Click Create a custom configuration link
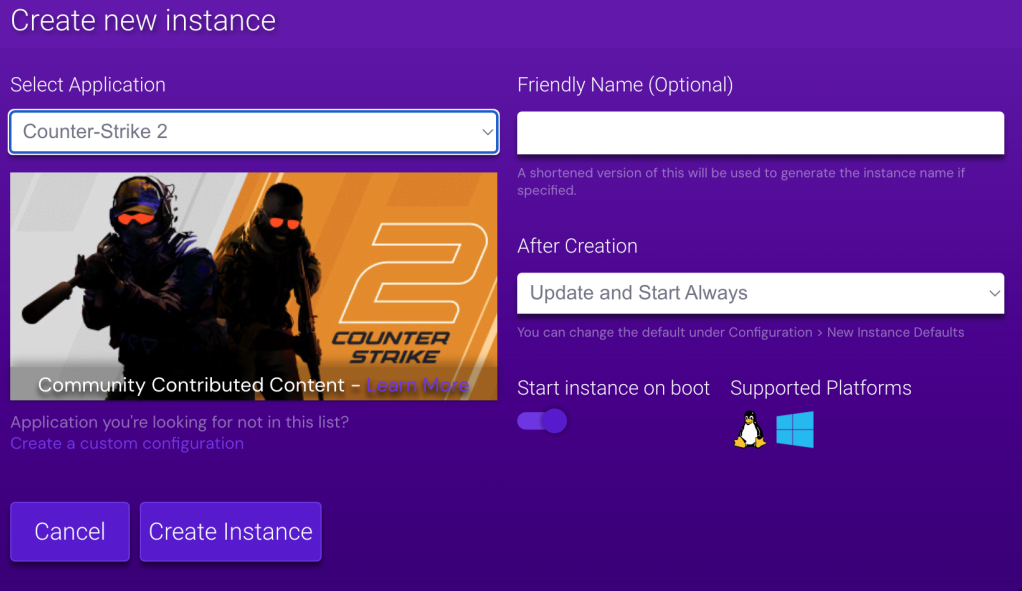 127,443
